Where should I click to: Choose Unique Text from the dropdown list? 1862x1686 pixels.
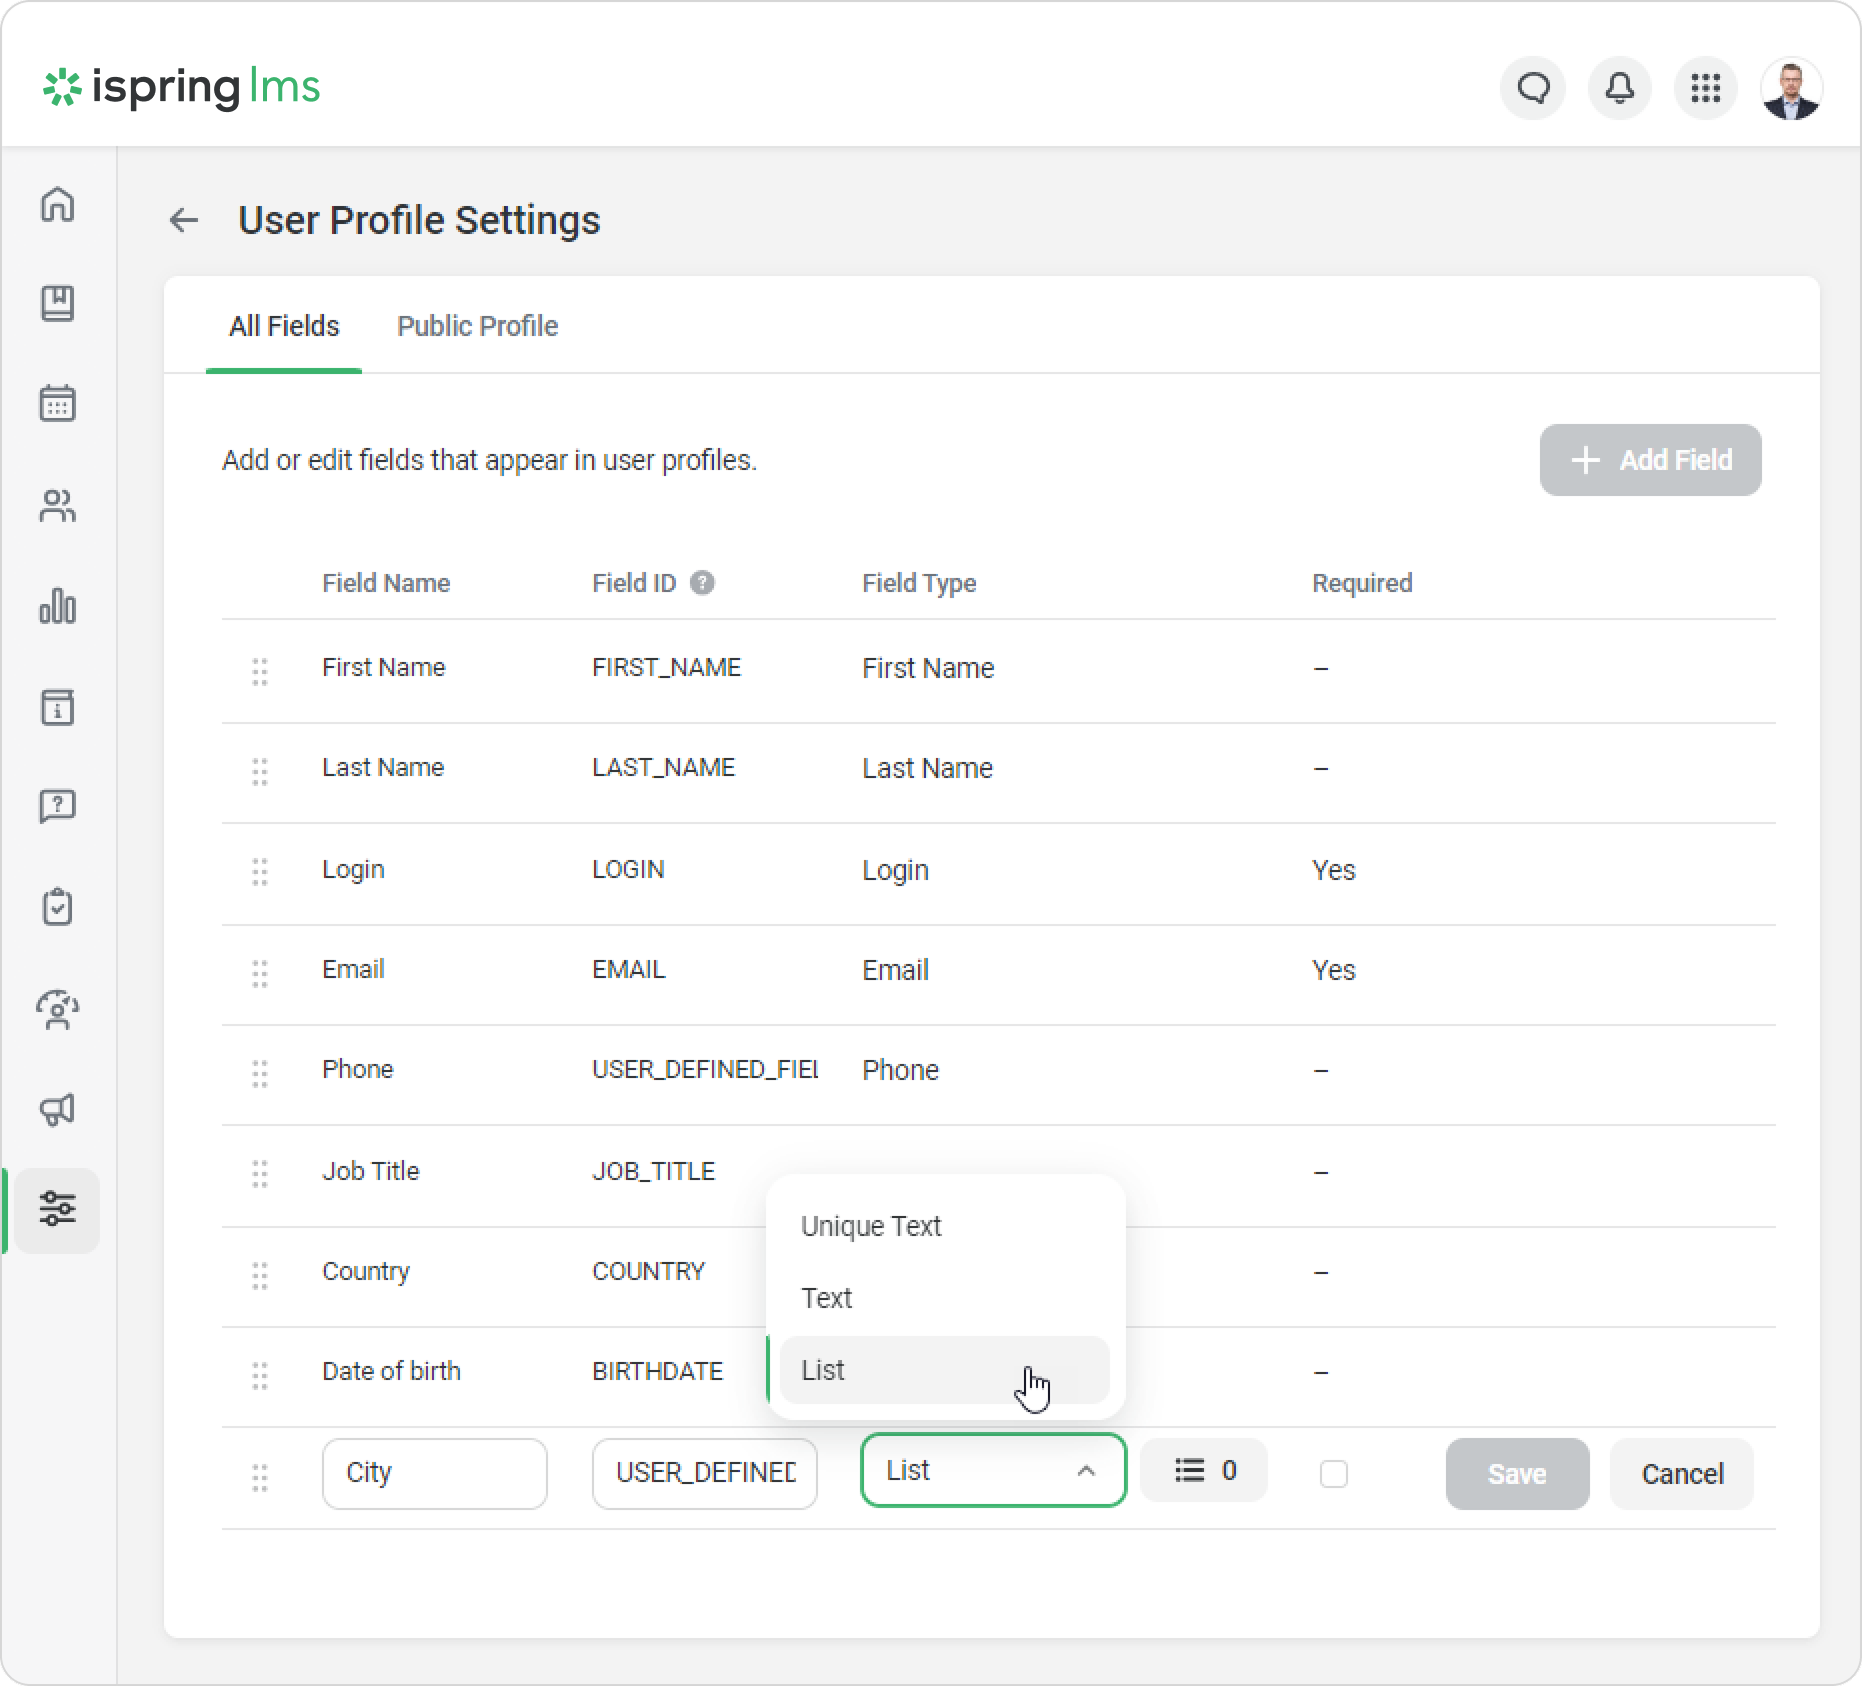[871, 1226]
